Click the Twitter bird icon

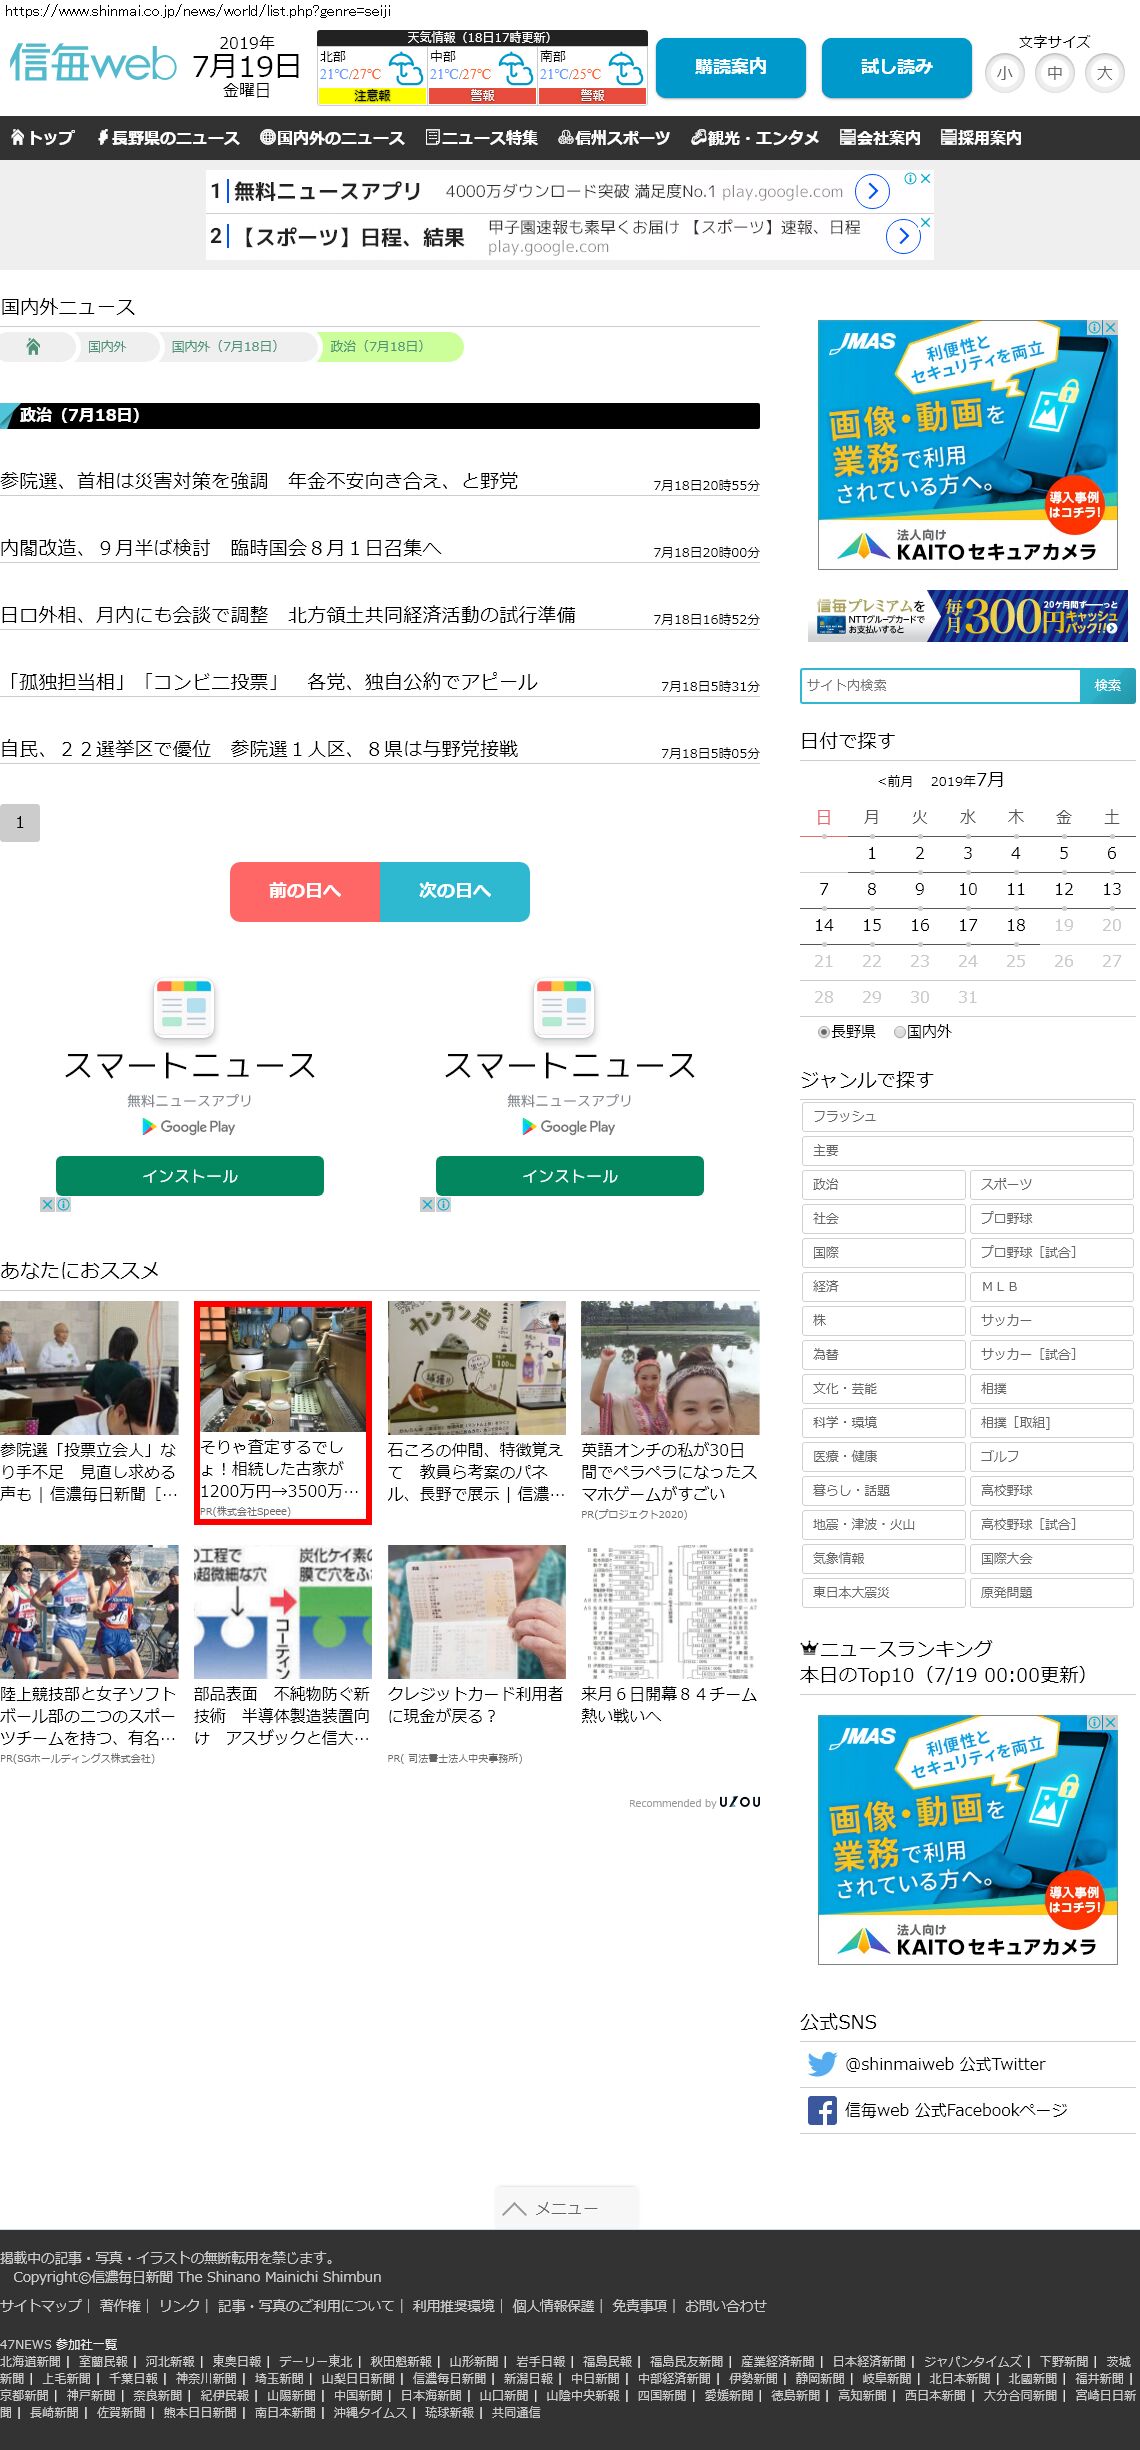tap(822, 2064)
